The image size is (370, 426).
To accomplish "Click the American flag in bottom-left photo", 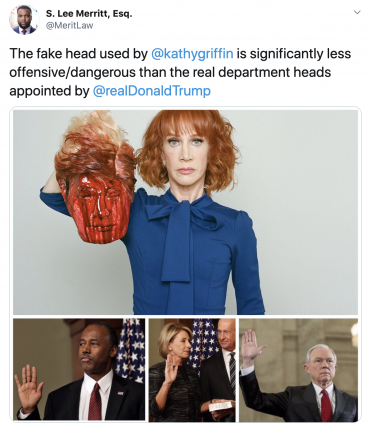I will [x=130, y=348].
